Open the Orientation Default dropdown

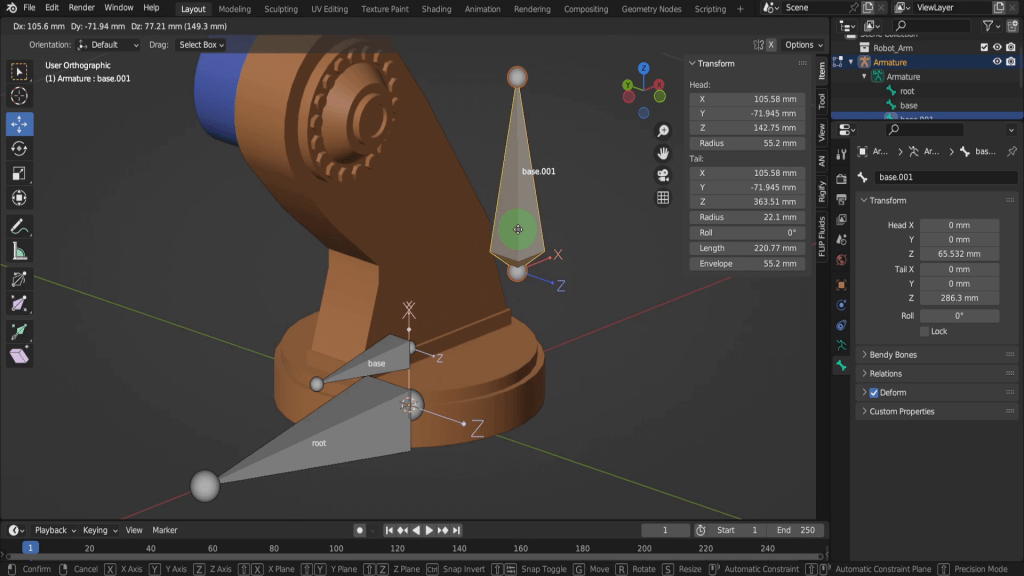point(110,45)
